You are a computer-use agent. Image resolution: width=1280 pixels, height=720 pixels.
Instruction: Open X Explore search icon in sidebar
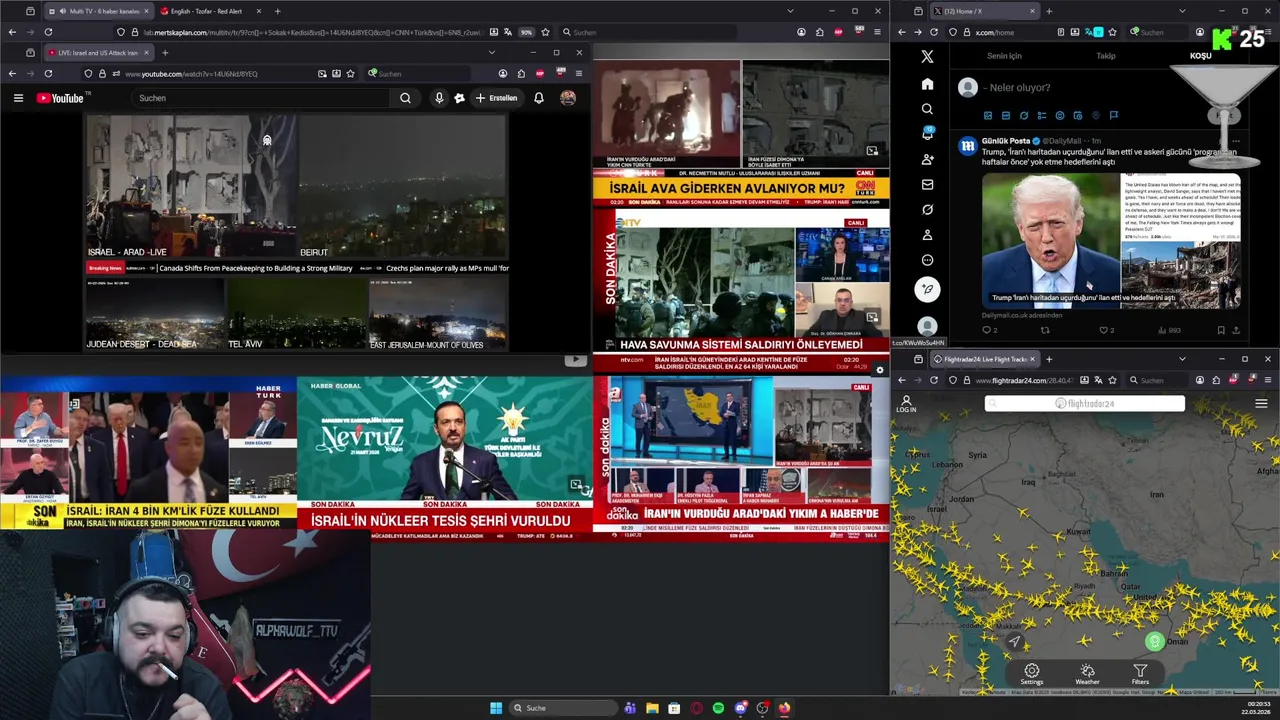[x=927, y=109]
